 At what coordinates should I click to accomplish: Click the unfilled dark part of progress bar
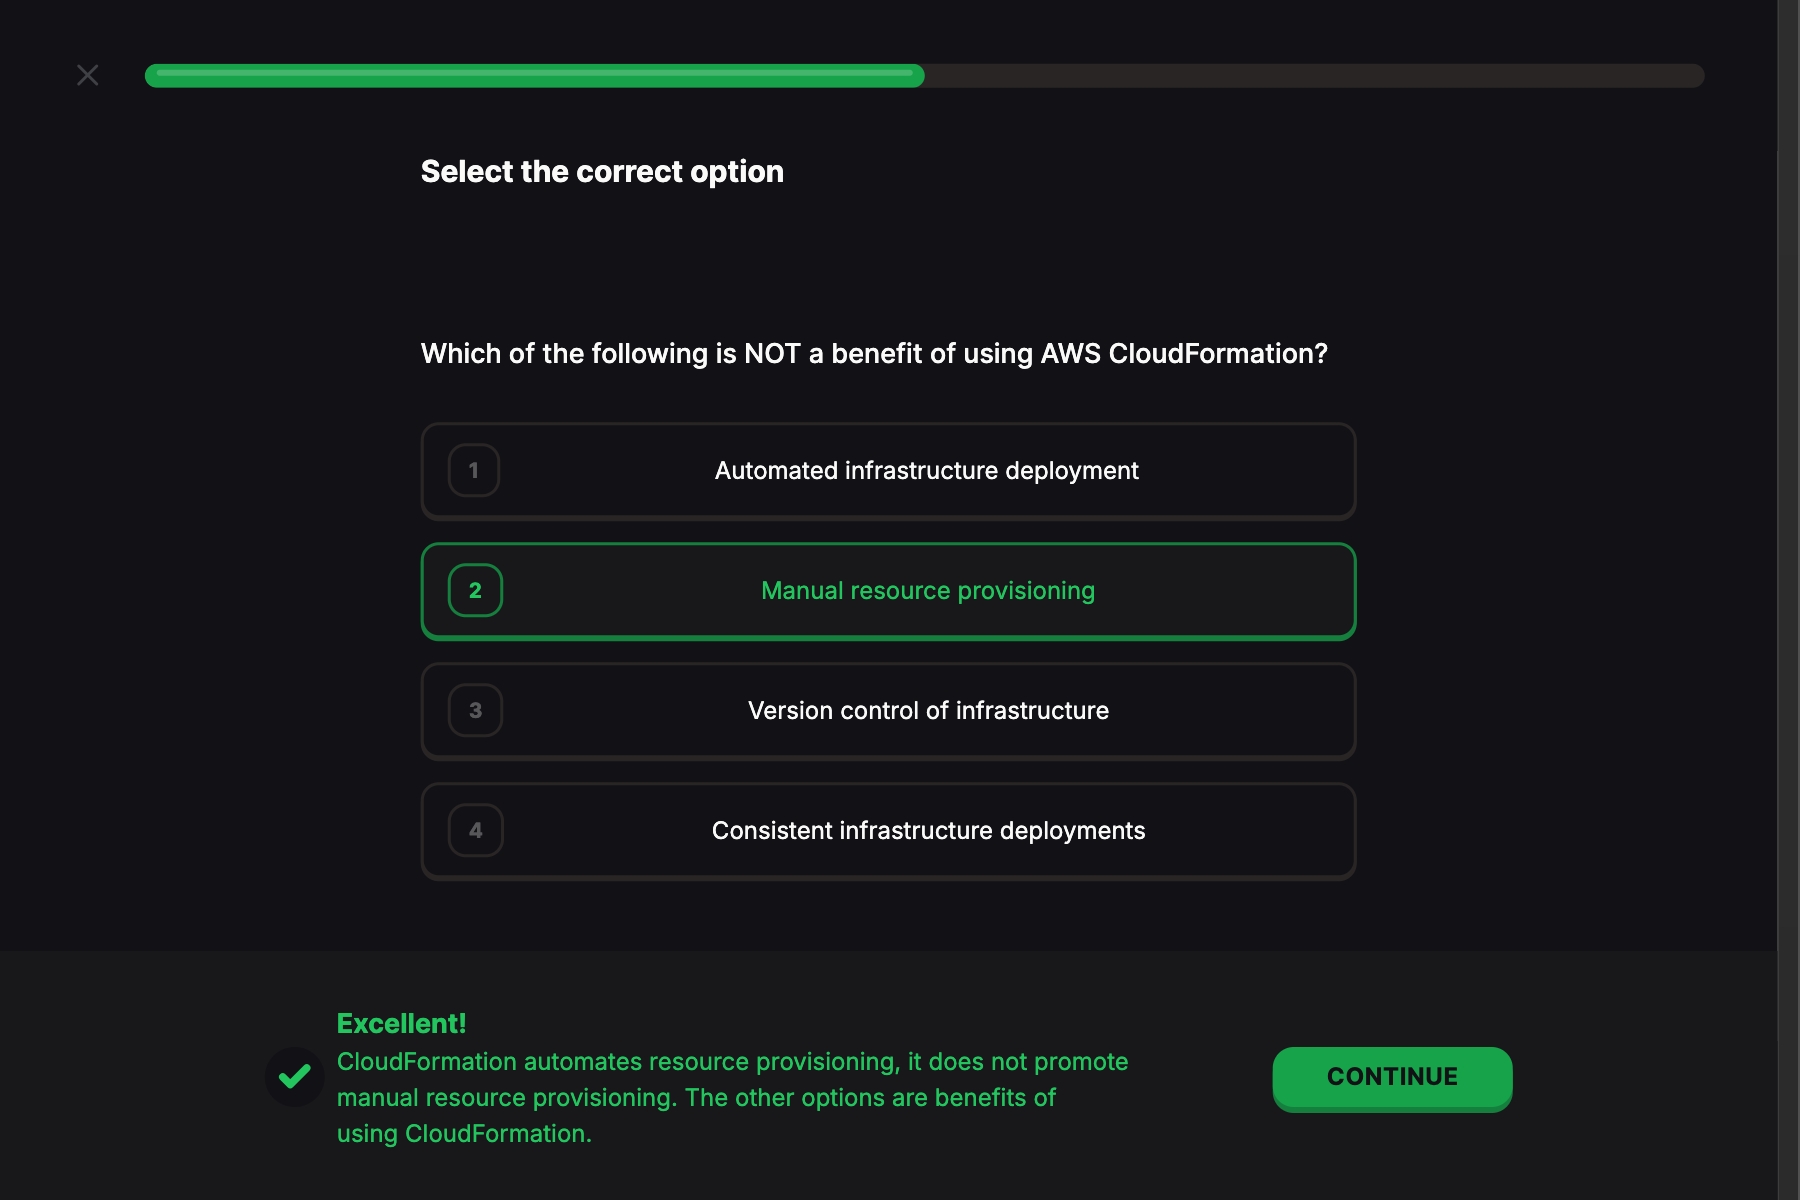click(x=1312, y=76)
